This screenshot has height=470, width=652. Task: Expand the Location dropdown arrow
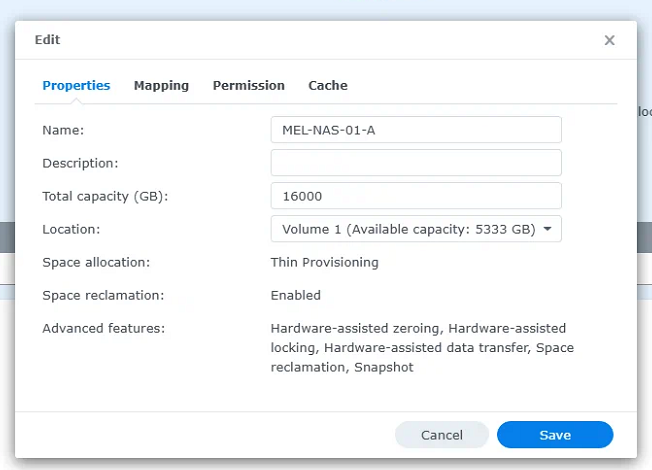pos(547,229)
